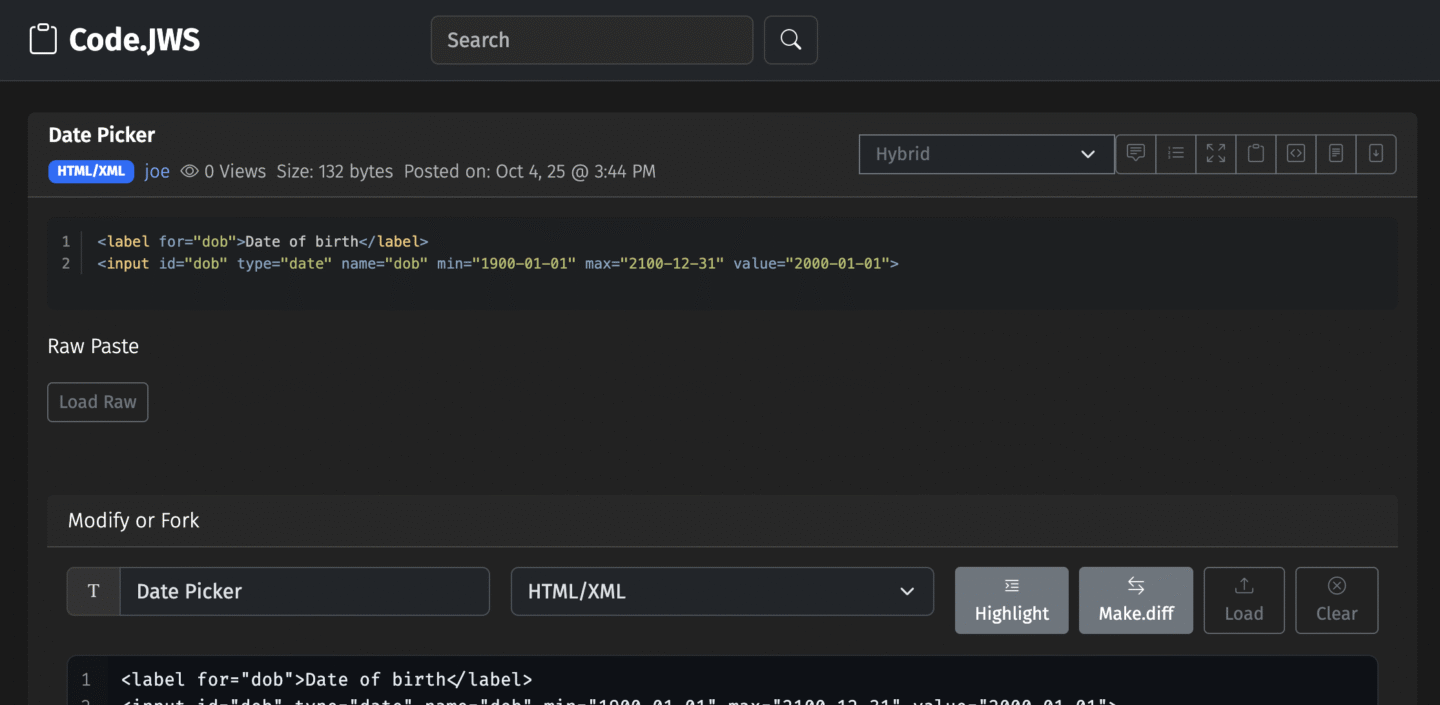Click the fullscreen expand arrows icon
Viewport: 1440px width, 705px height.
(x=1216, y=154)
